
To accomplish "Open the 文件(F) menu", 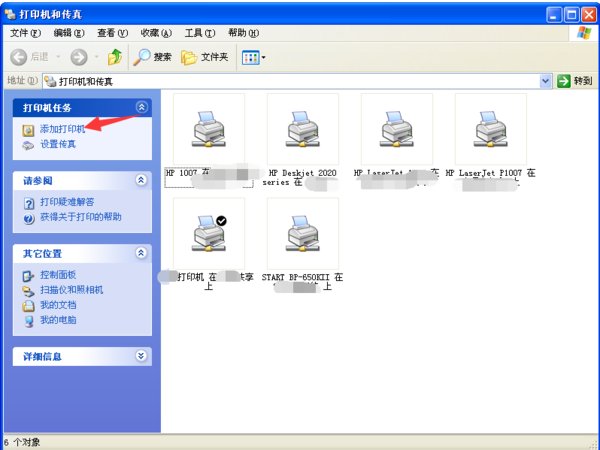I will tap(25, 33).
